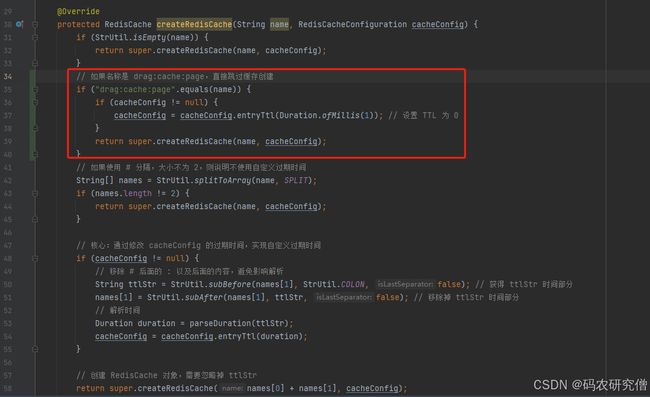Viewport: 650px width, 397px height.
Task: Click the RedisCacheConfiguration type on line 30
Action: pyautogui.click(x=352, y=24)
